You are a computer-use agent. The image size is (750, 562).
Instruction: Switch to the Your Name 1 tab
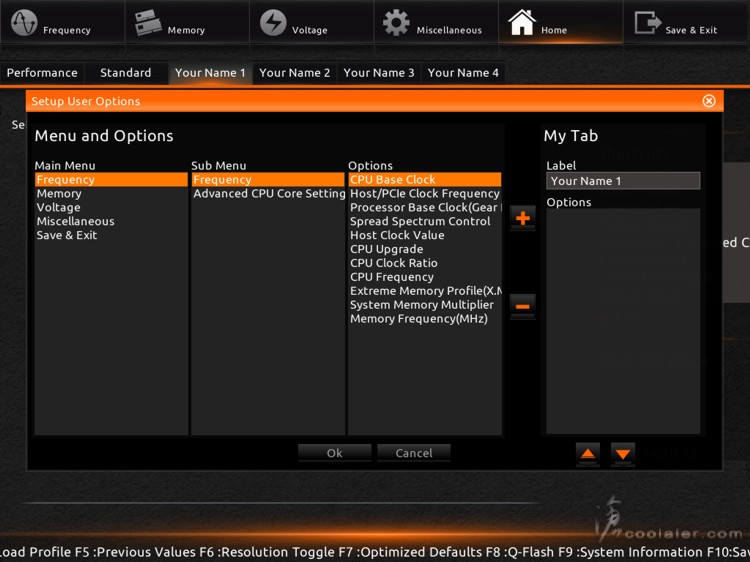point(210,73)
